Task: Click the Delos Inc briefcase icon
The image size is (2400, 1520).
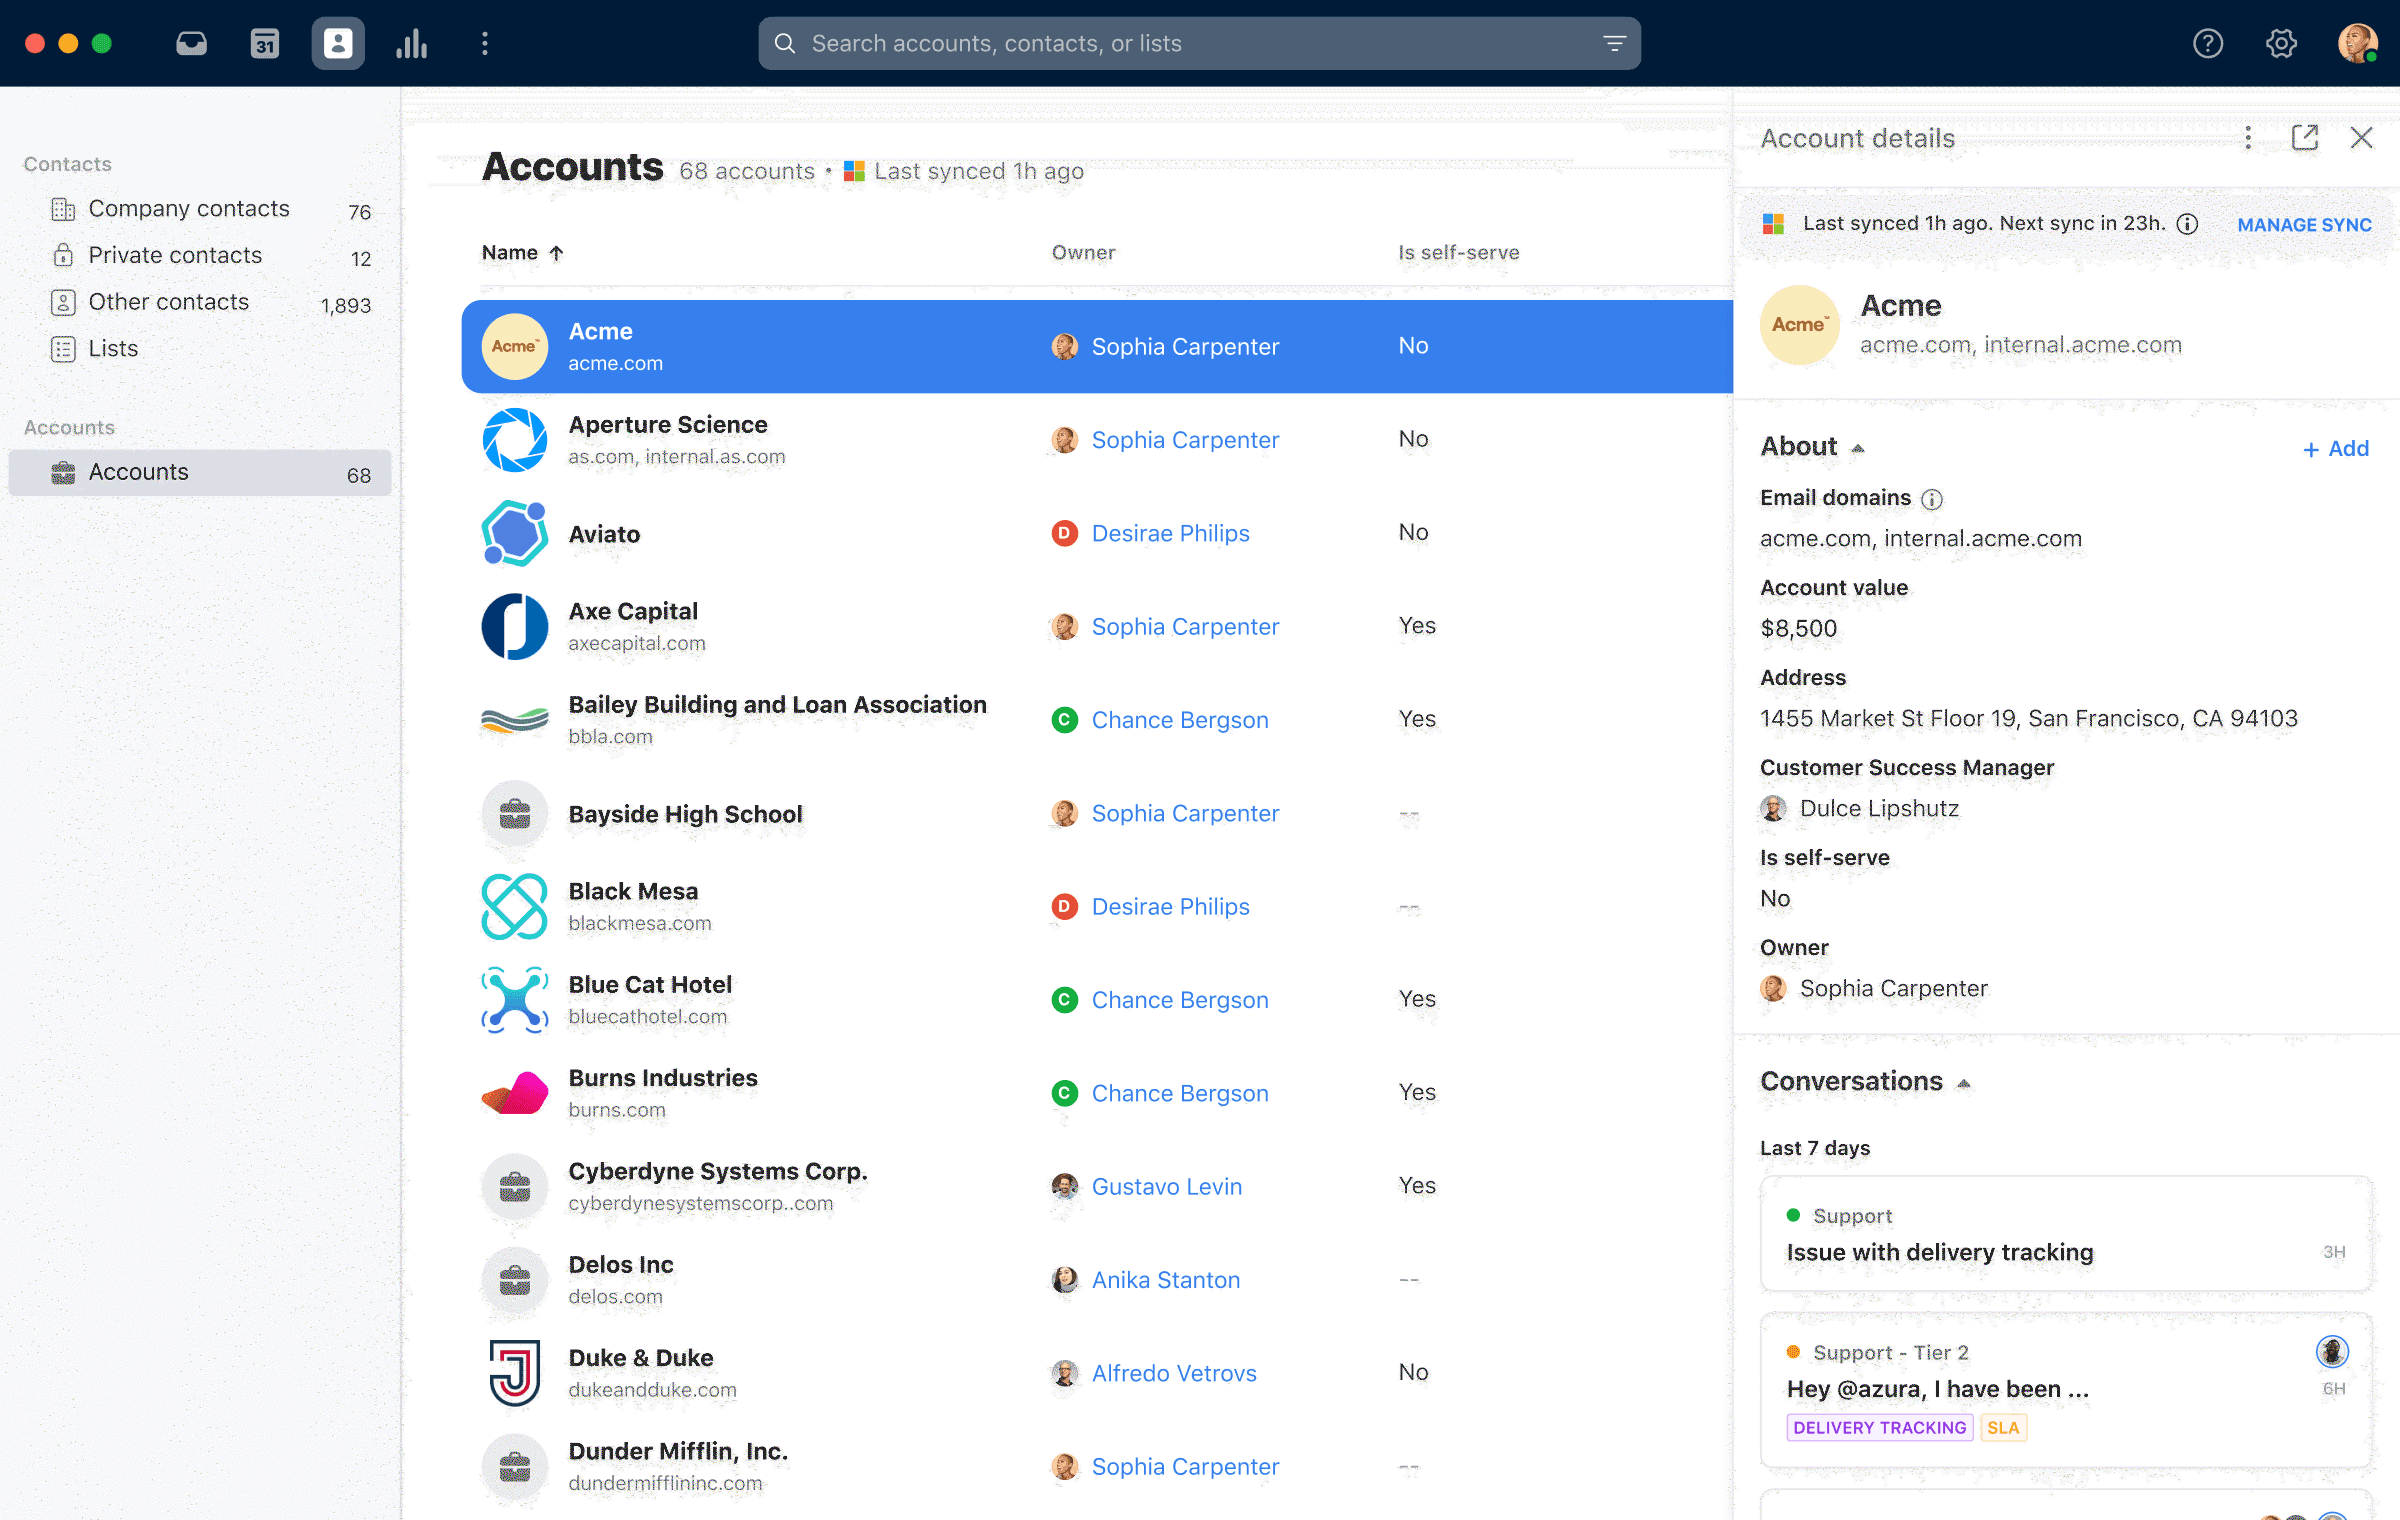Action: click(514, 1280)
